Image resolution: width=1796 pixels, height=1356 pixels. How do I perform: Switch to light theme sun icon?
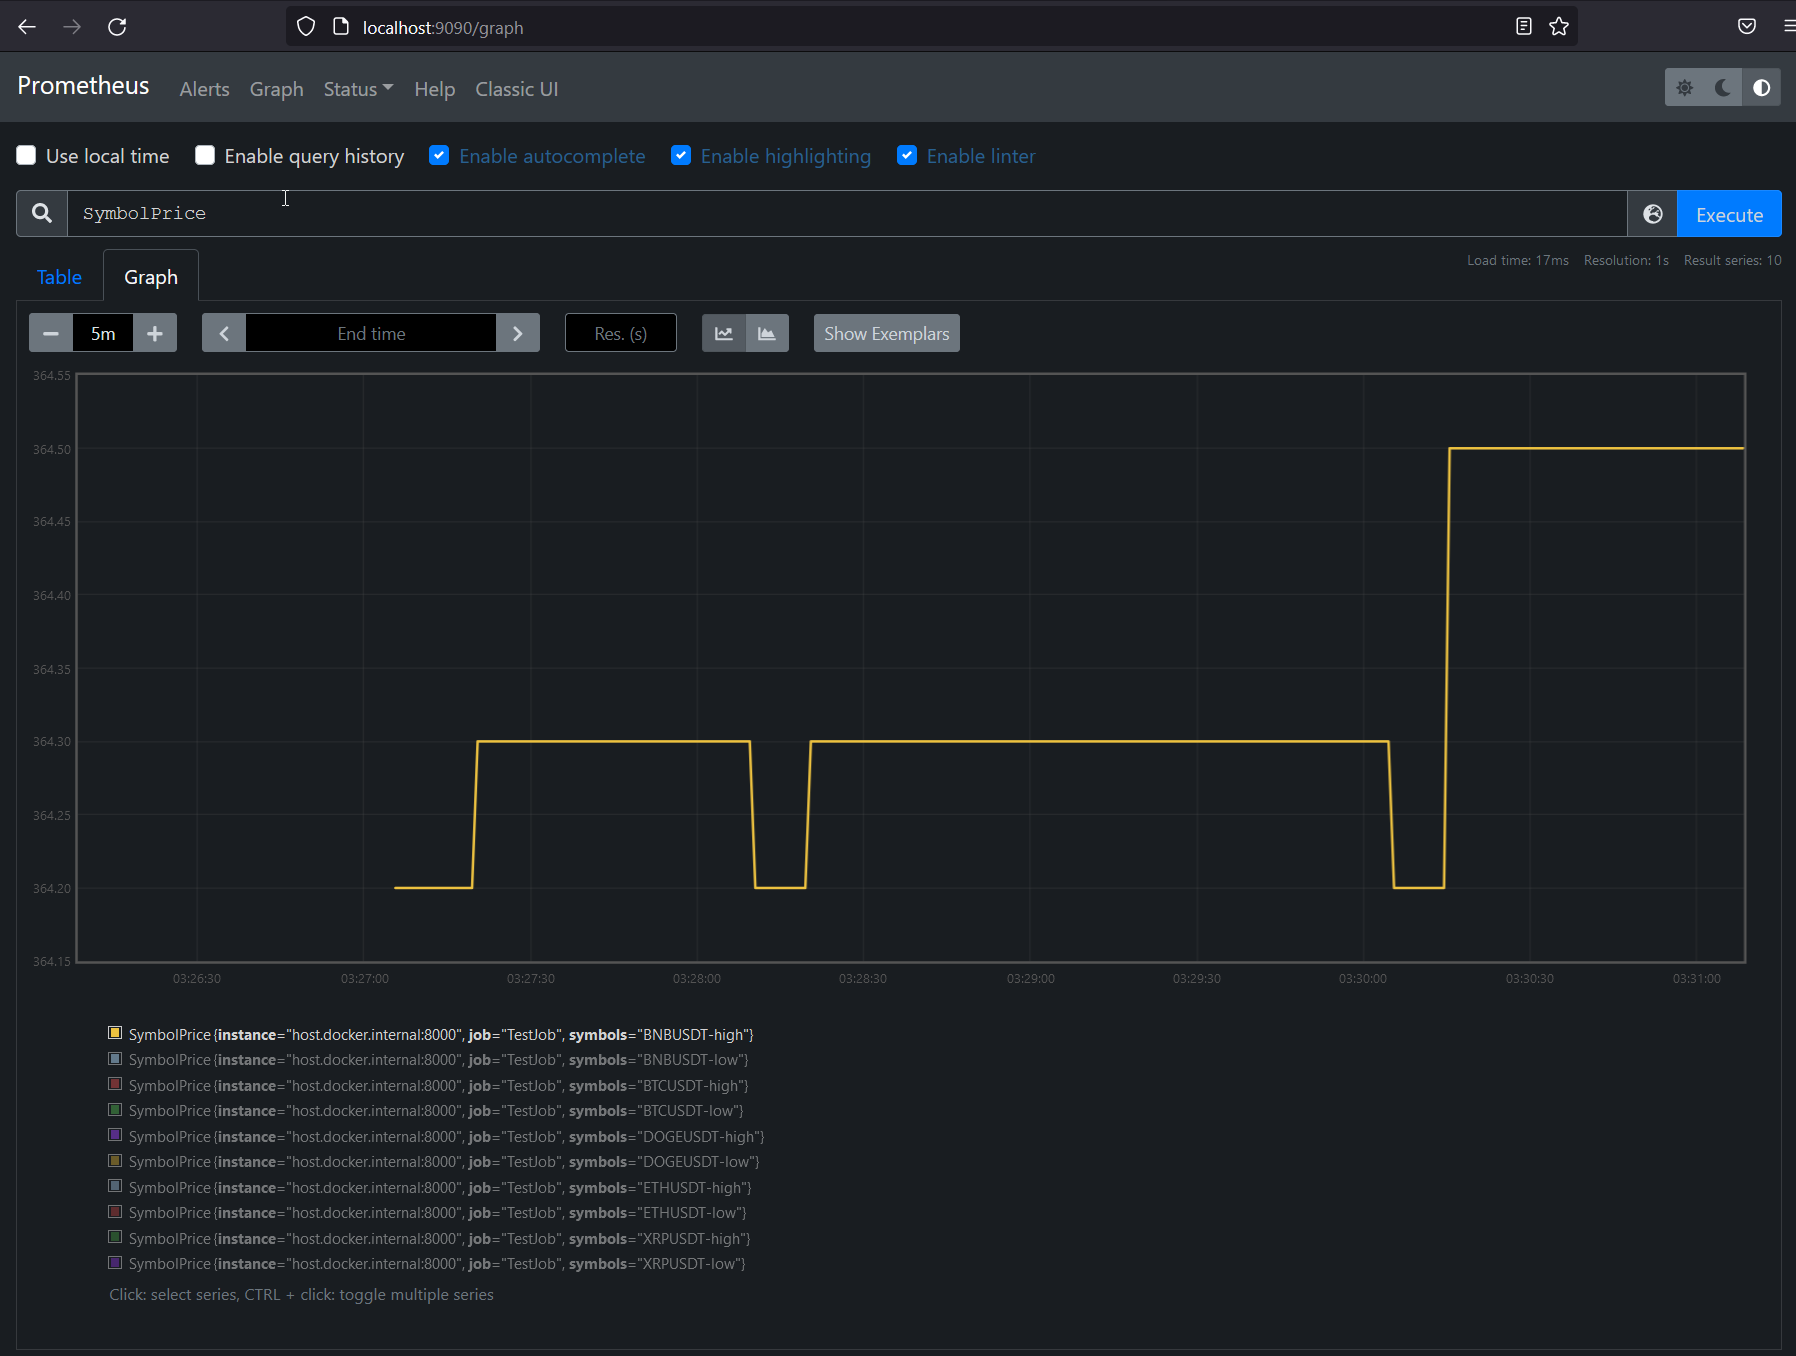tap(1685, 88)
